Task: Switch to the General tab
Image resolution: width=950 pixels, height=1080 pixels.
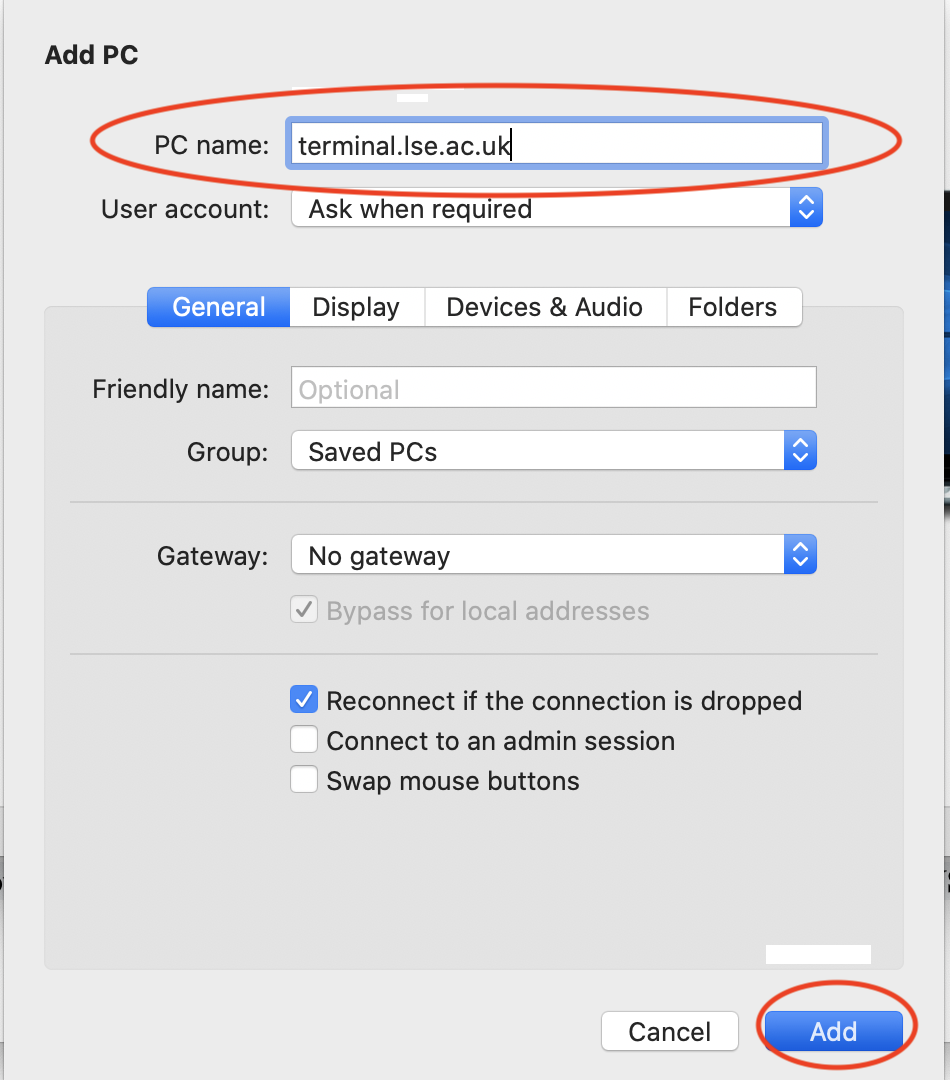Action: click(x=219, y=307)
